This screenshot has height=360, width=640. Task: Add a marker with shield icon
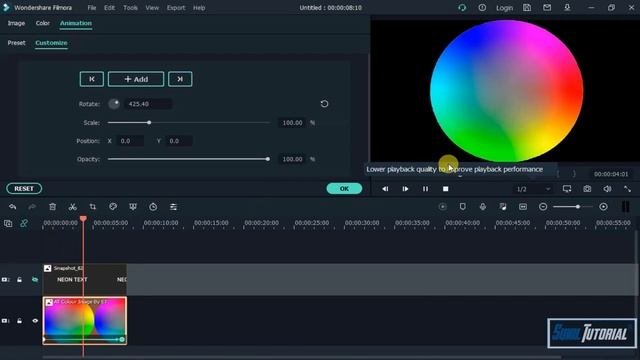[462, 207]
